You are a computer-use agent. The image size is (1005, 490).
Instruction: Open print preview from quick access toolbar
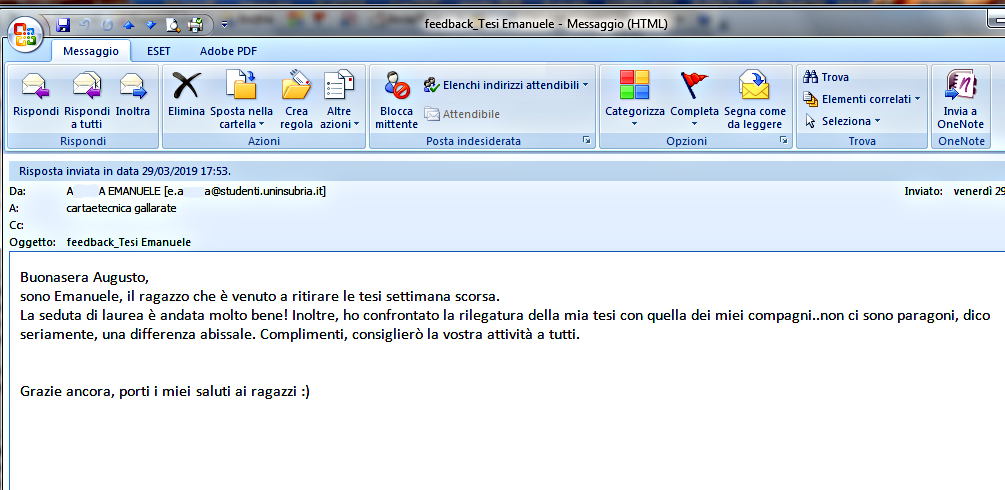(x=173, y=25)
